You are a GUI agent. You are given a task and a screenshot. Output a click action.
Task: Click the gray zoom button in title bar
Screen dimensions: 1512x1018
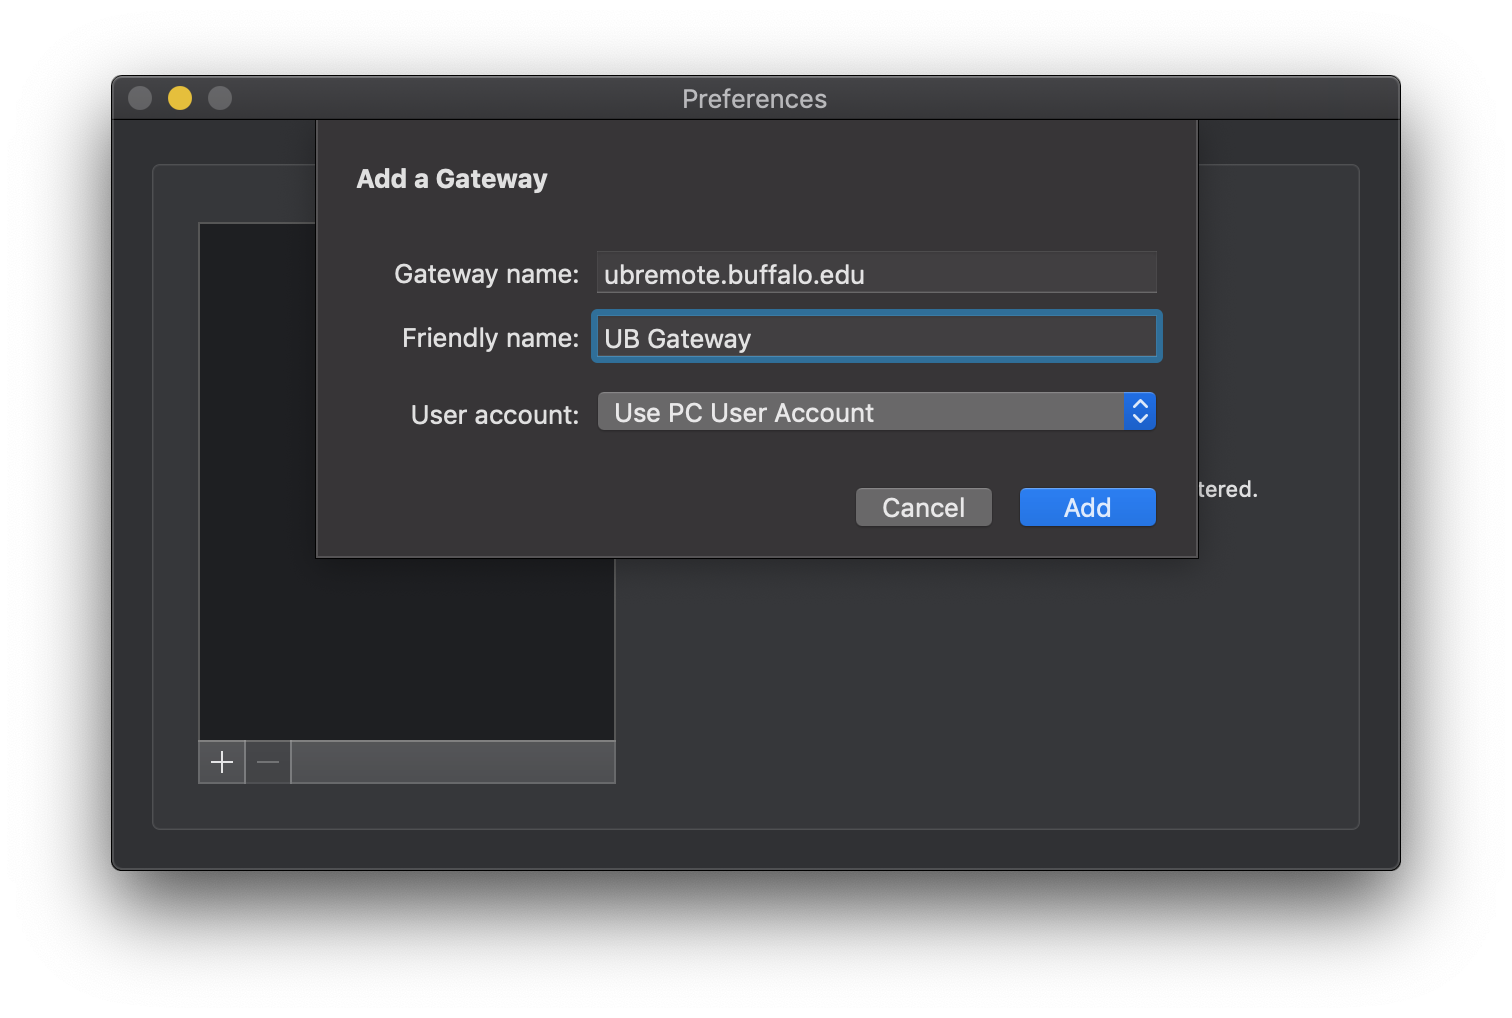tap(220, 98)
